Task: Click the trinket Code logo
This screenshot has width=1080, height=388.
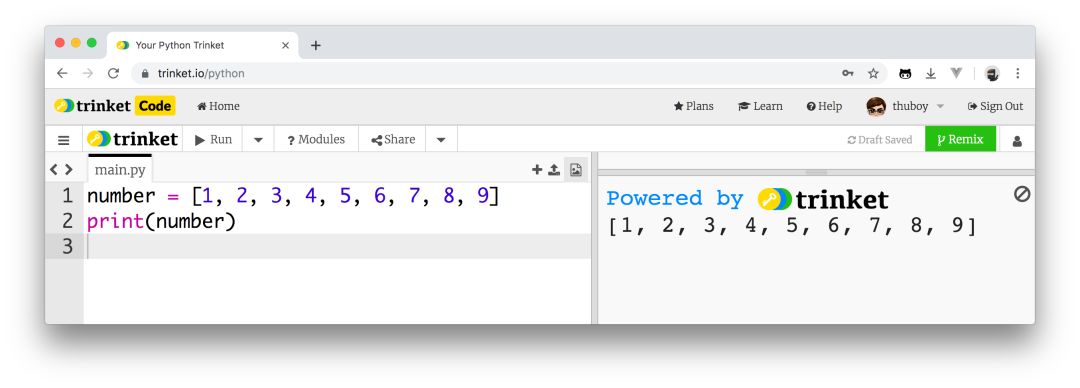Action: click(114, 106)
